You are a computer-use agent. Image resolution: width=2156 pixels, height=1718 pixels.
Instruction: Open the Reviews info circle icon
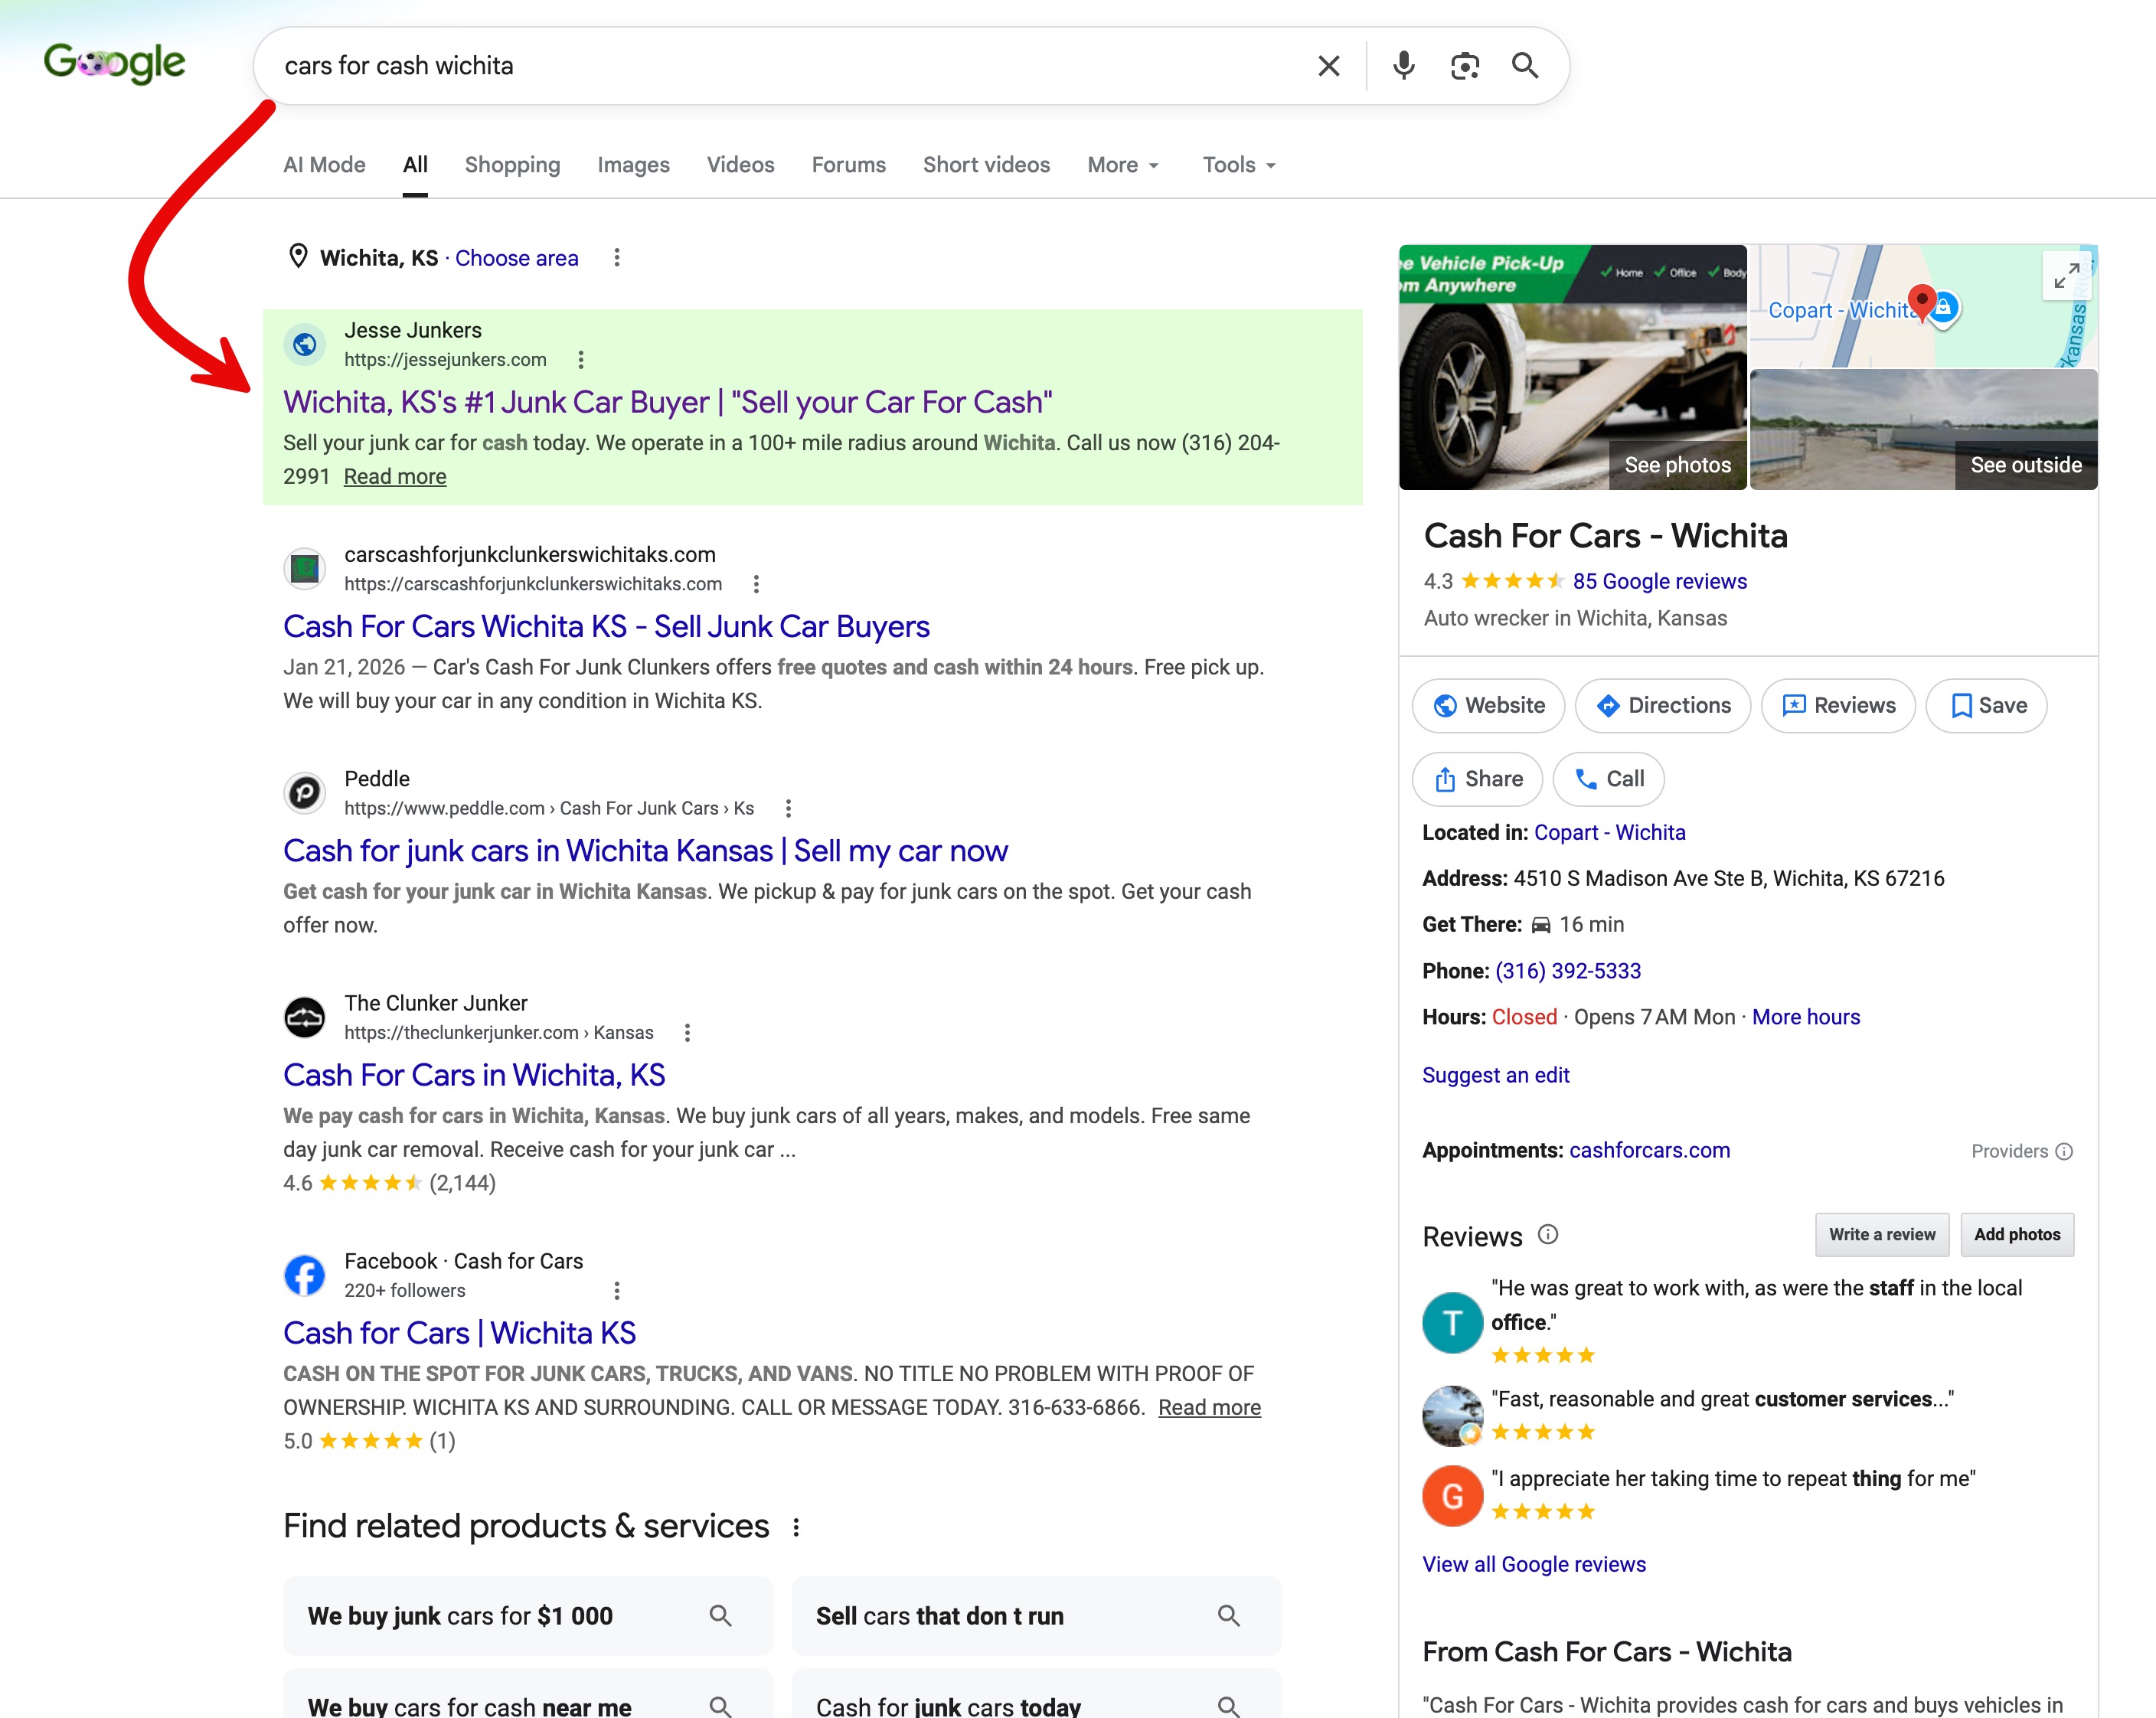click(x=1548, y=1234)
